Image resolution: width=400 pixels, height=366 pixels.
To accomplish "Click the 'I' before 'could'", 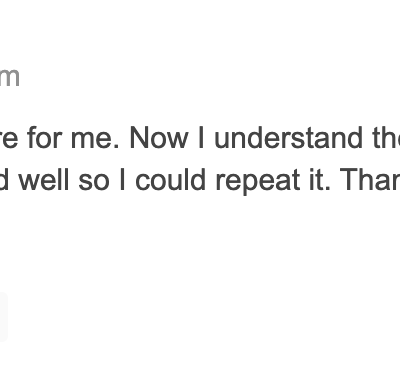I will pos(122,180).
